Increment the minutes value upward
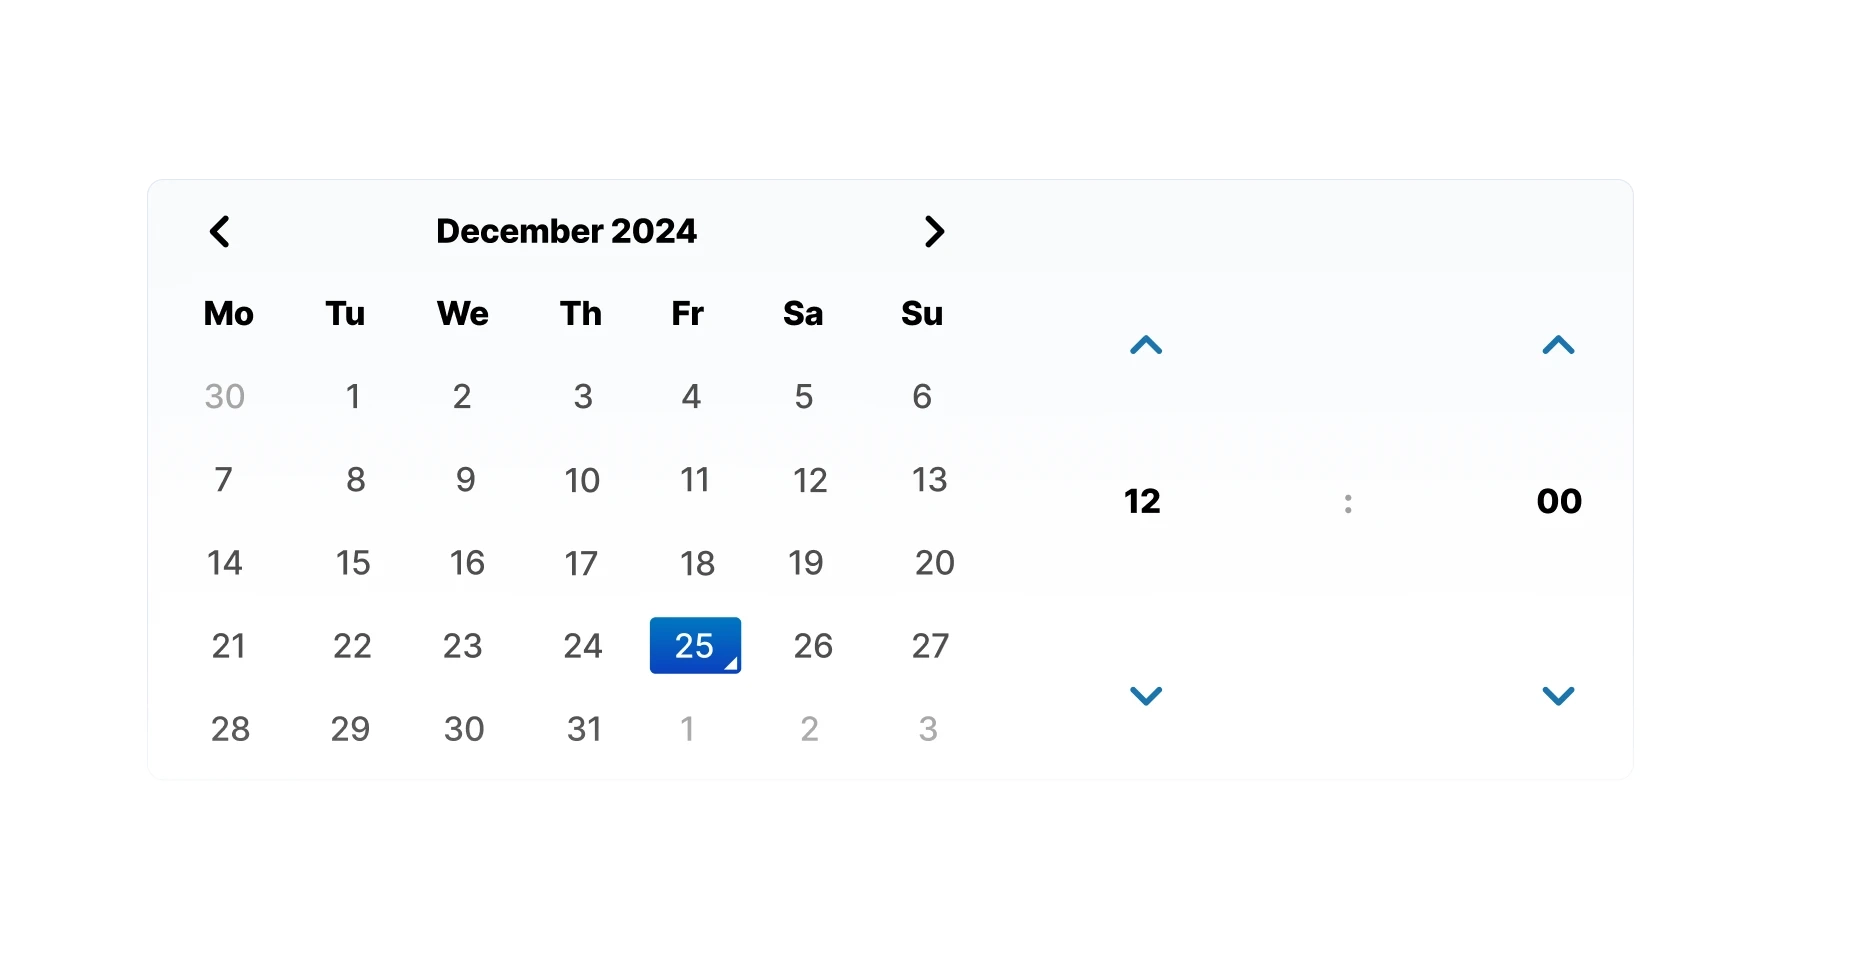 [1558, 346]
